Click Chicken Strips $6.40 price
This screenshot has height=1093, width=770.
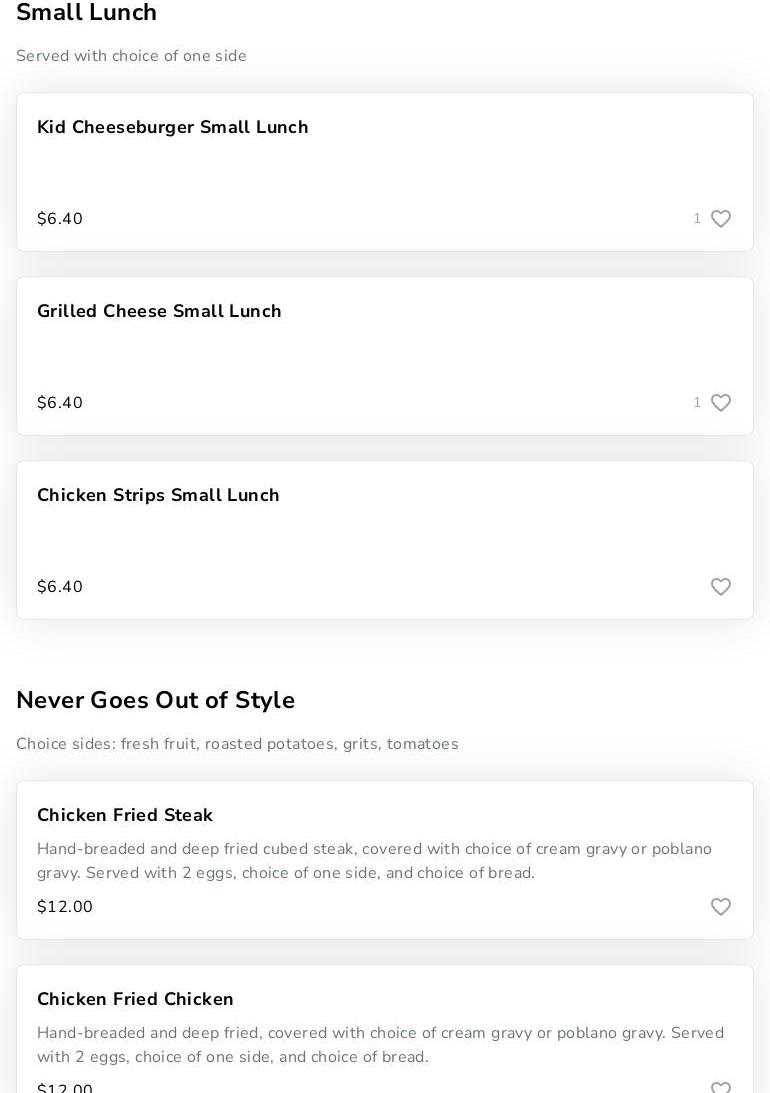click(x=60, y=587)
